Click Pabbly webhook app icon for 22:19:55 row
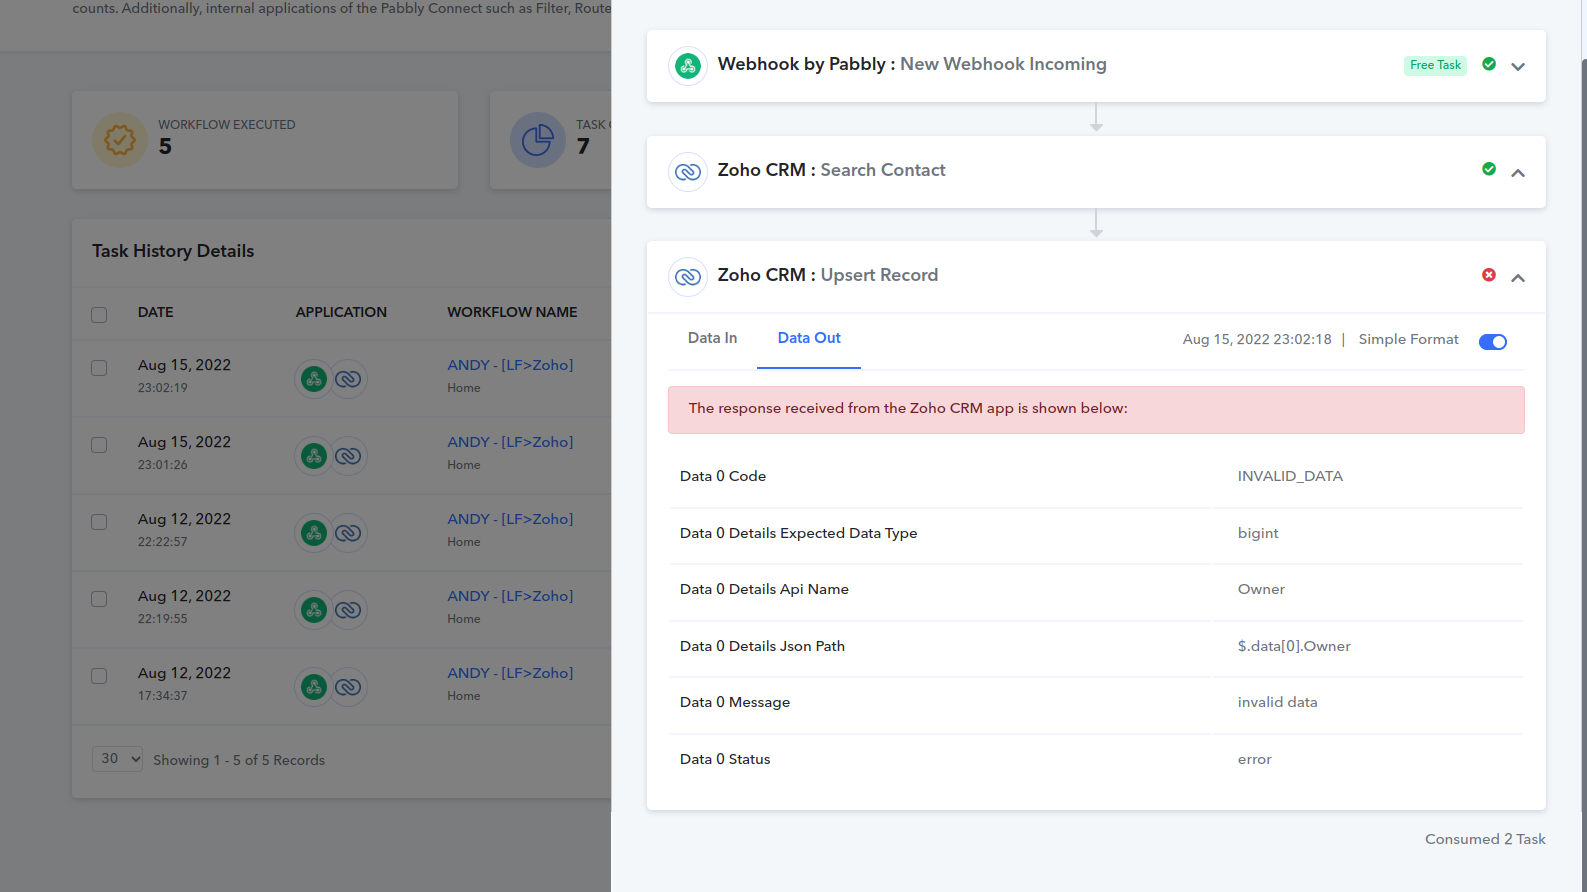 pyautogui.click(x=314, y=610)
